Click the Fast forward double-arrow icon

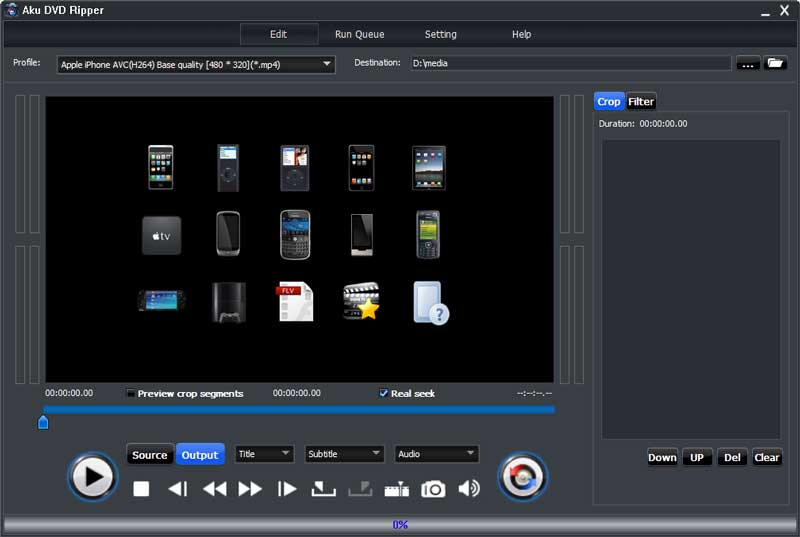250,489
